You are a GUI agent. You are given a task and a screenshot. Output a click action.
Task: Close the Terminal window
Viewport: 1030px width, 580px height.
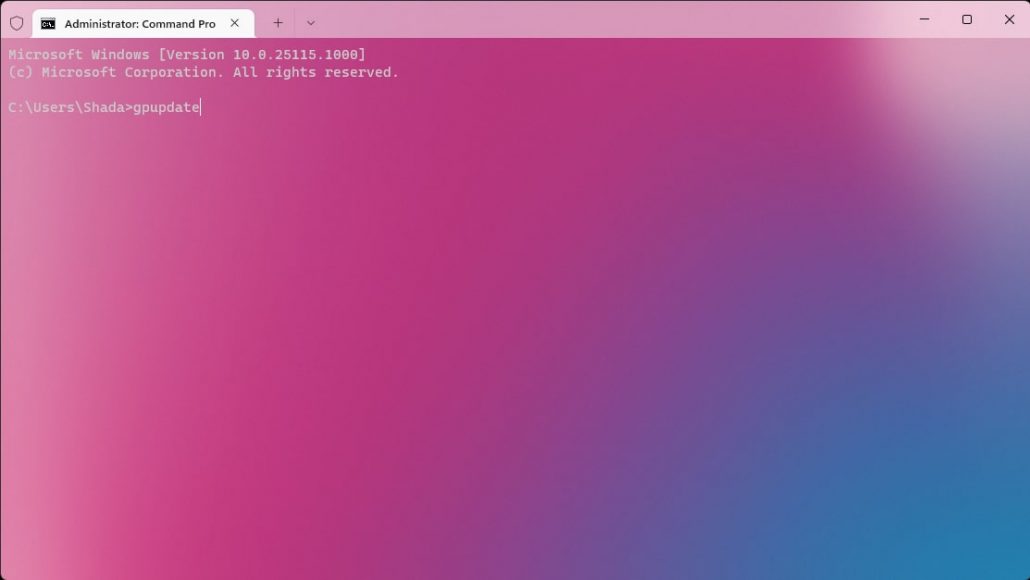(1009, 20)
